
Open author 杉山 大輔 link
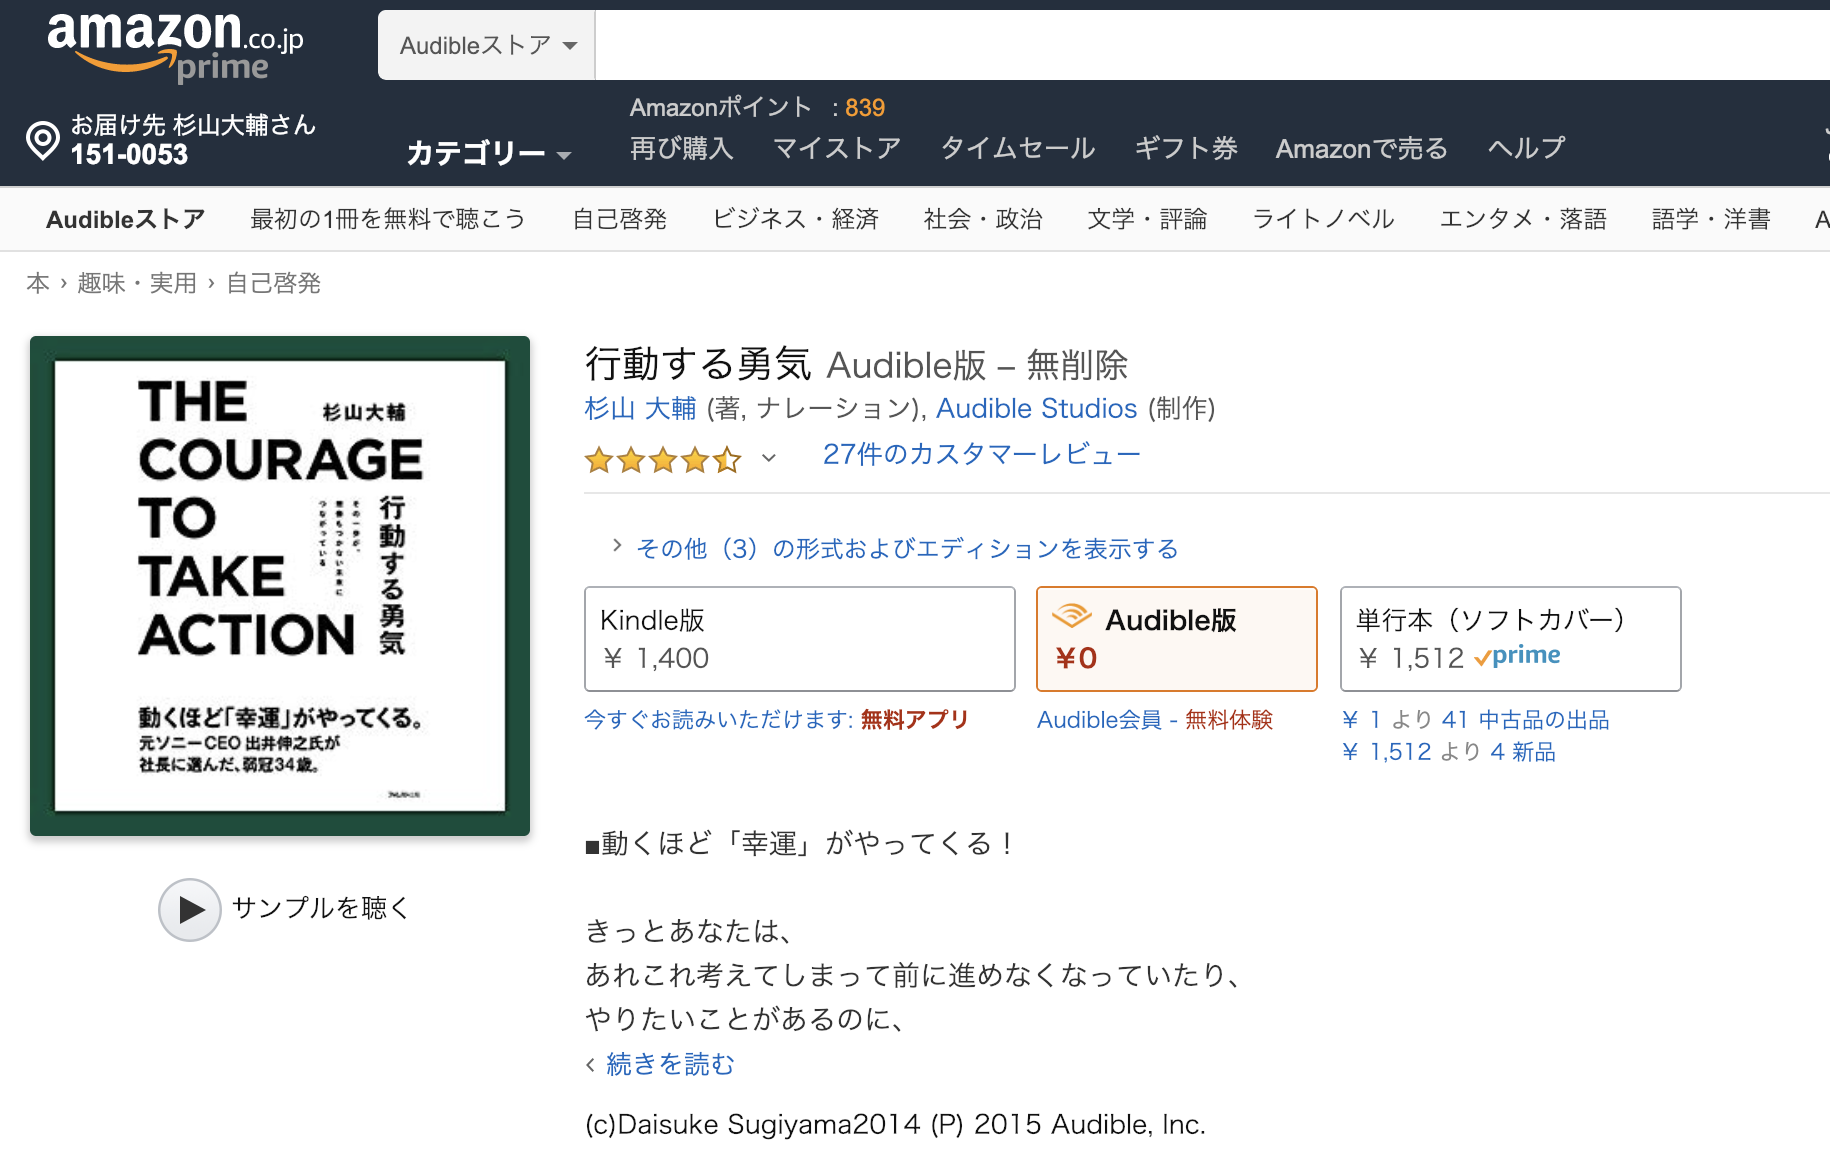pos(640,408)
